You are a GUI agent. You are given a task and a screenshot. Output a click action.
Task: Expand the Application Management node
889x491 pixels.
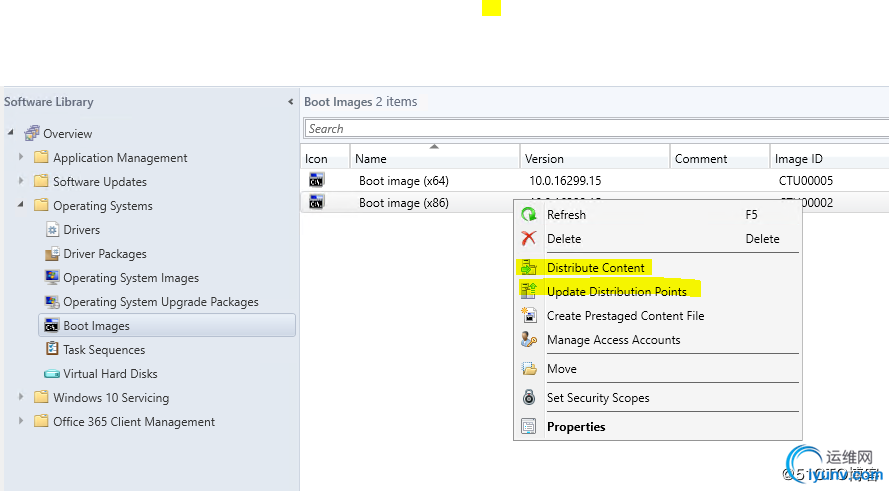(x=21, y=158)
